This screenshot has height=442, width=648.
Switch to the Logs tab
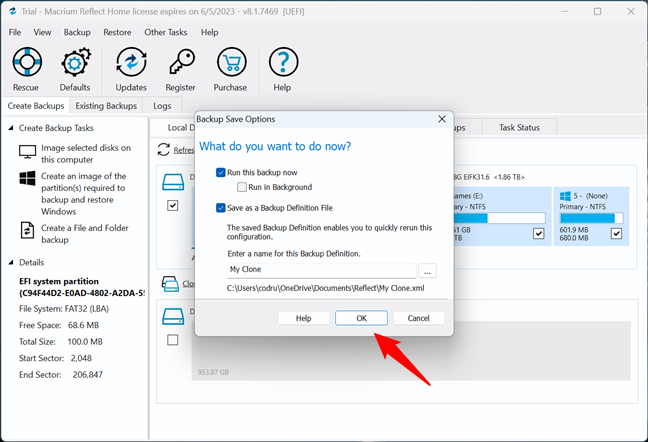point(162,106)
